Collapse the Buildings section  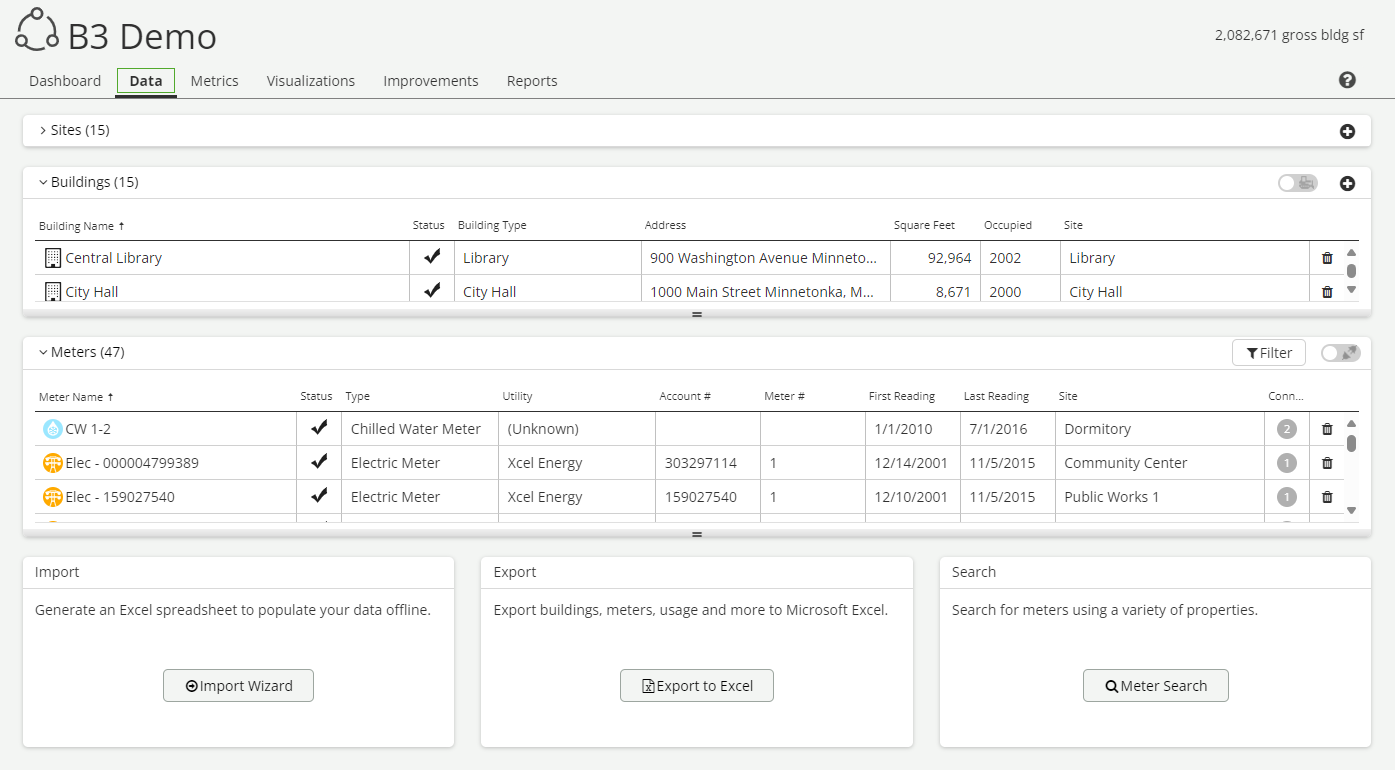43,183
